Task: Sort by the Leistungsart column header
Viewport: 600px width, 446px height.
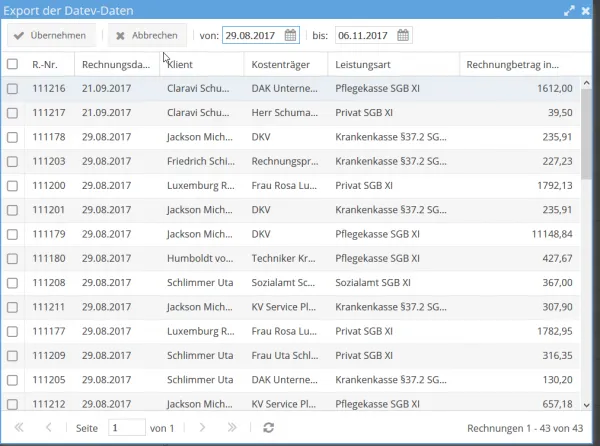Action: (x=394, y=64)
